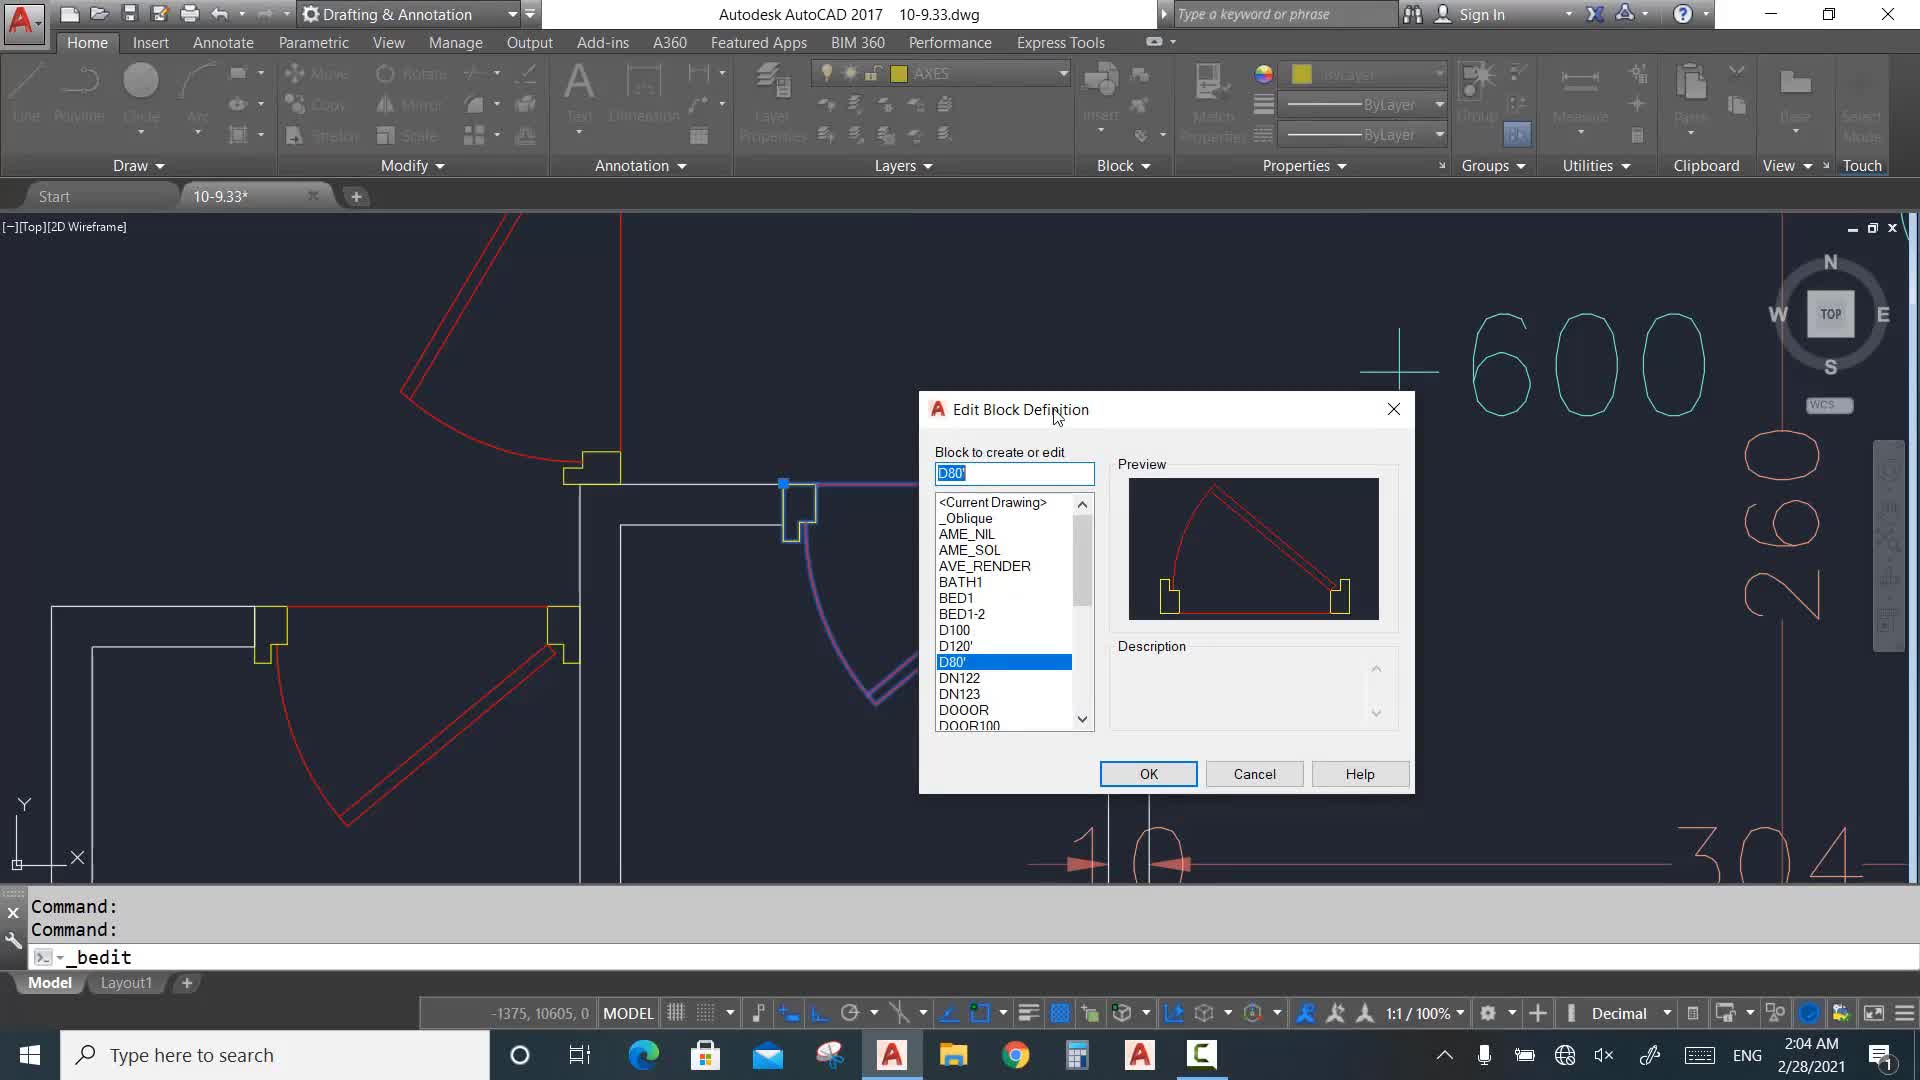Click the Customization hamburger icon in status bar
Screen dimensions: 1920x1080
point(1904,1013)
